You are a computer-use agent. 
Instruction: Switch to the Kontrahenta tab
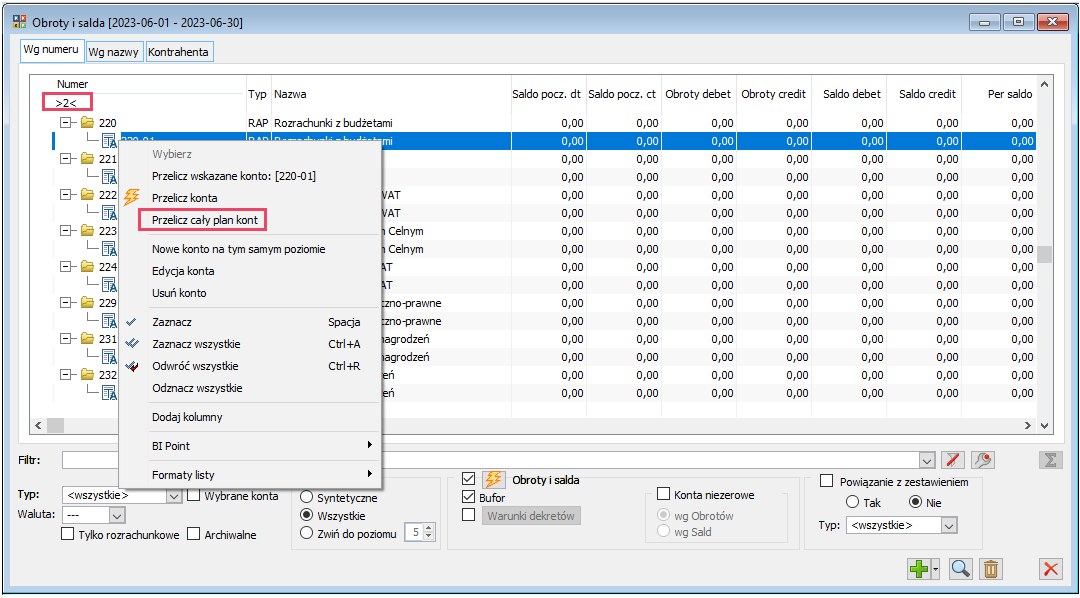coord(178,52)
